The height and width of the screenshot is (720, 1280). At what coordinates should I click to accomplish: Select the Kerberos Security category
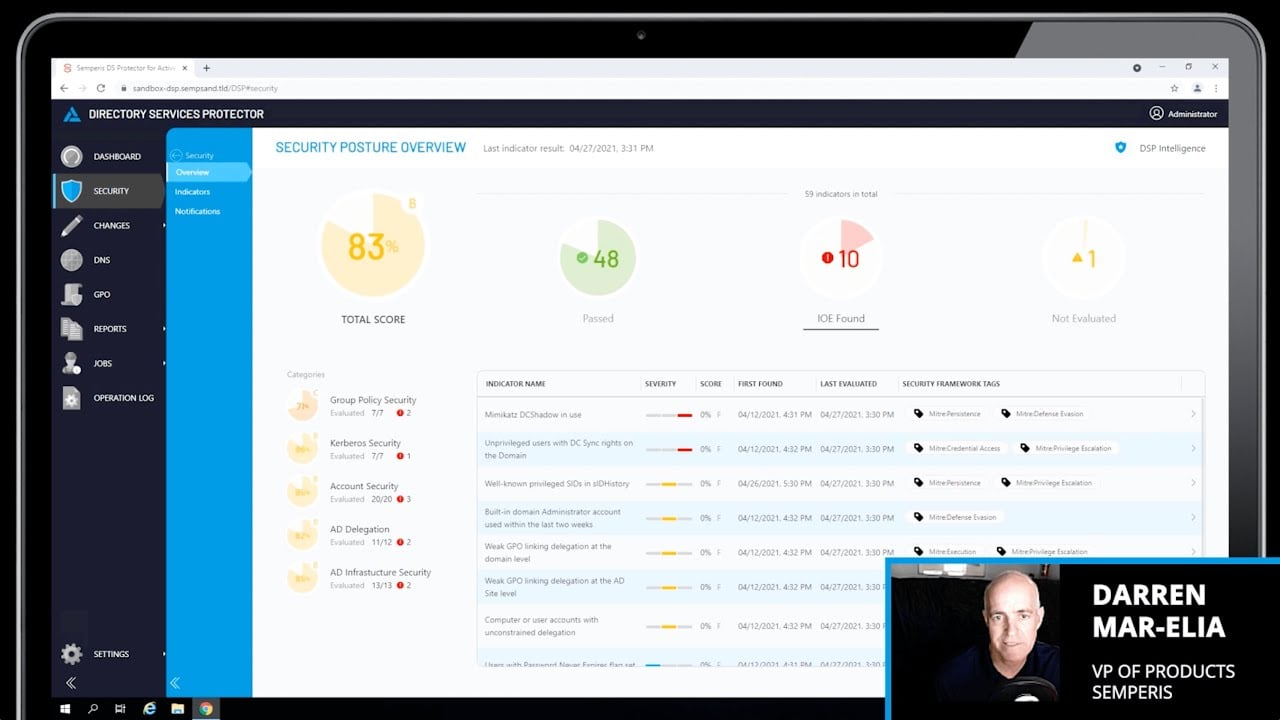tap(365, 443)
